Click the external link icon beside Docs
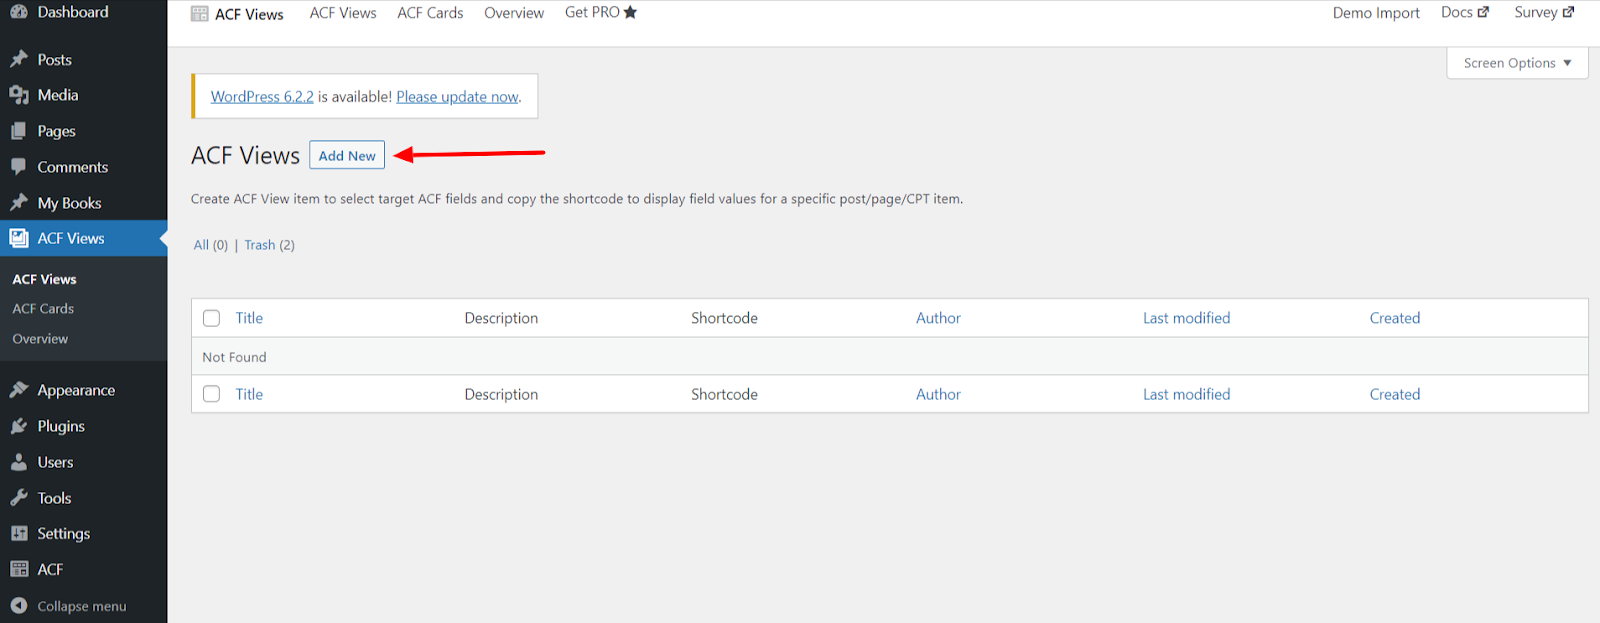The height and width of the screenshot is (623, 1600). pos(1483,12)
